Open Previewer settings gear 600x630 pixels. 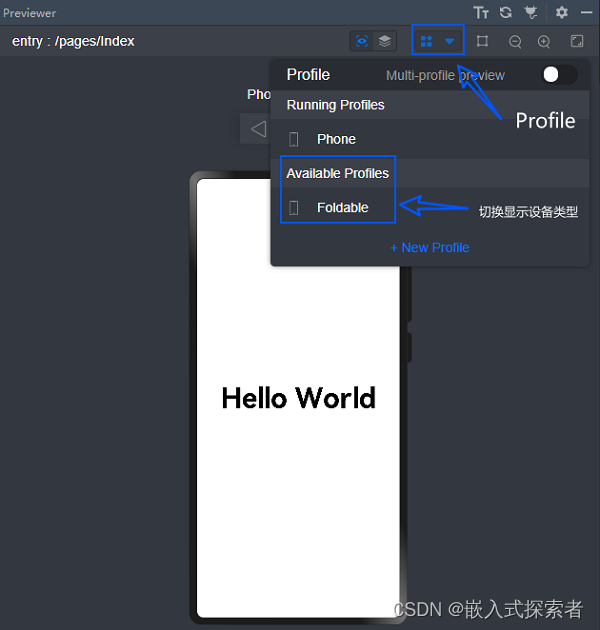point(561,12)
